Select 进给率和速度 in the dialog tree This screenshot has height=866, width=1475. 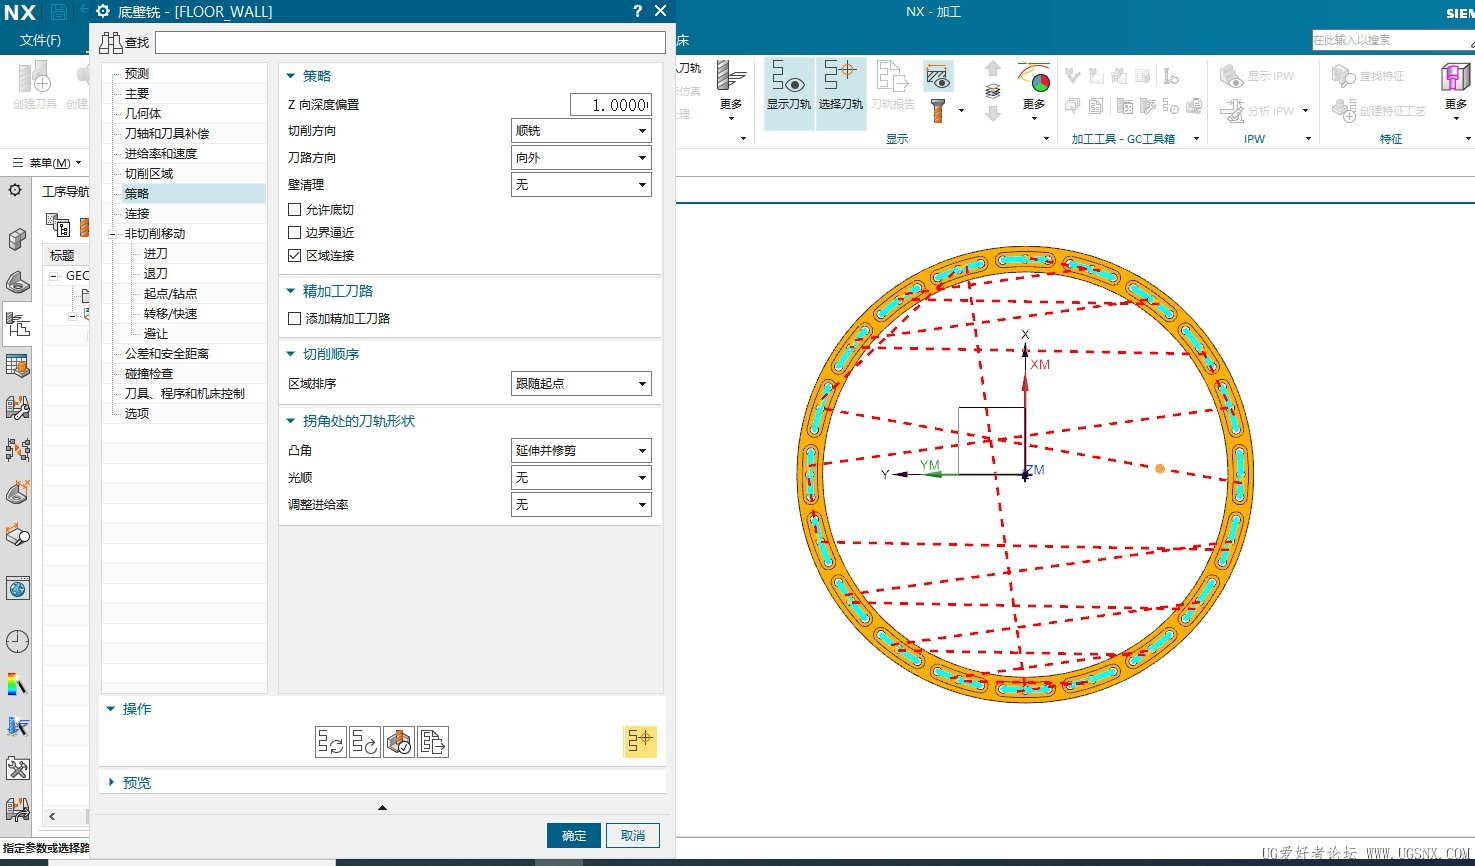click(x=161, y=154)
